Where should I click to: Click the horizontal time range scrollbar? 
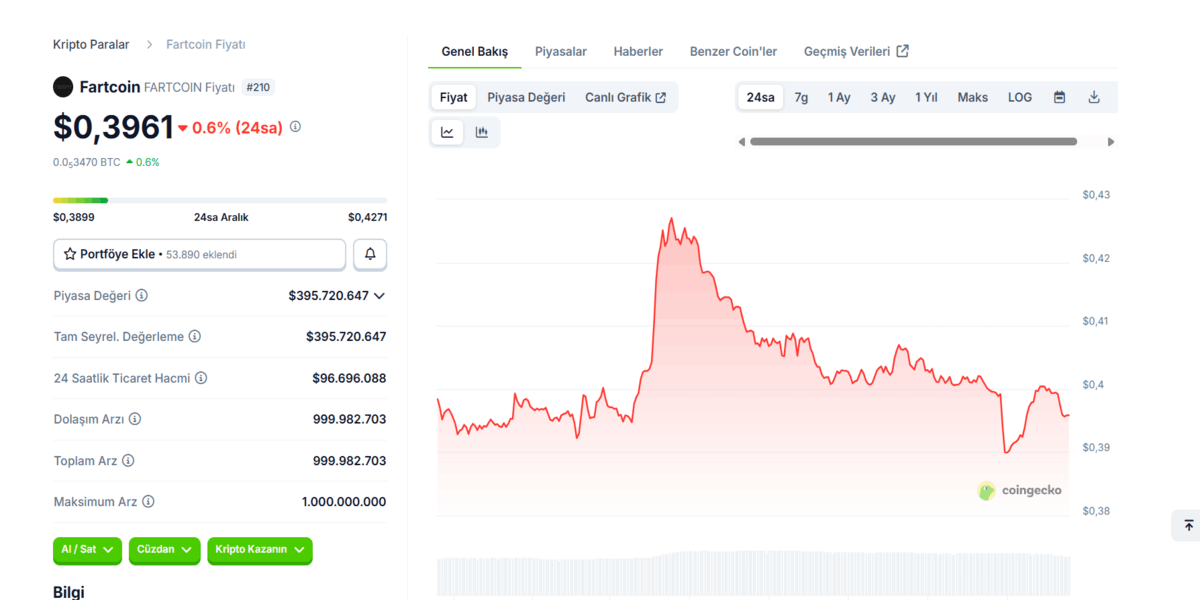pos(913,142)
